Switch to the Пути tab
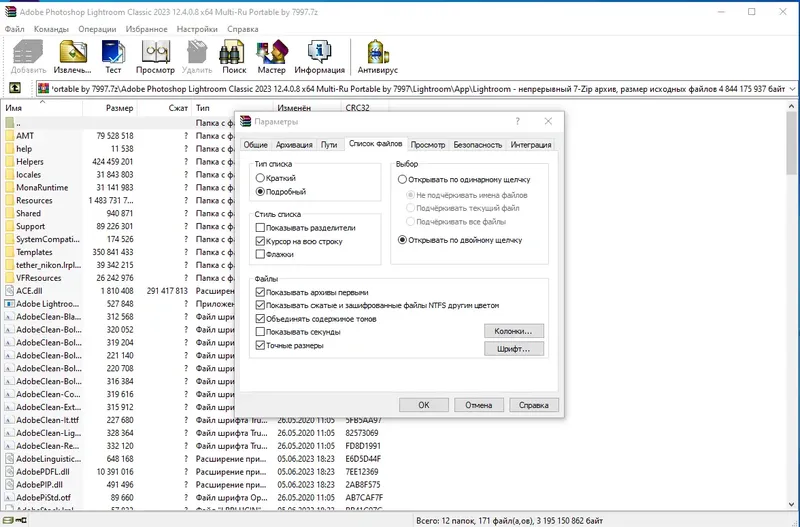The image size is (800, 527). click(329, 145)
